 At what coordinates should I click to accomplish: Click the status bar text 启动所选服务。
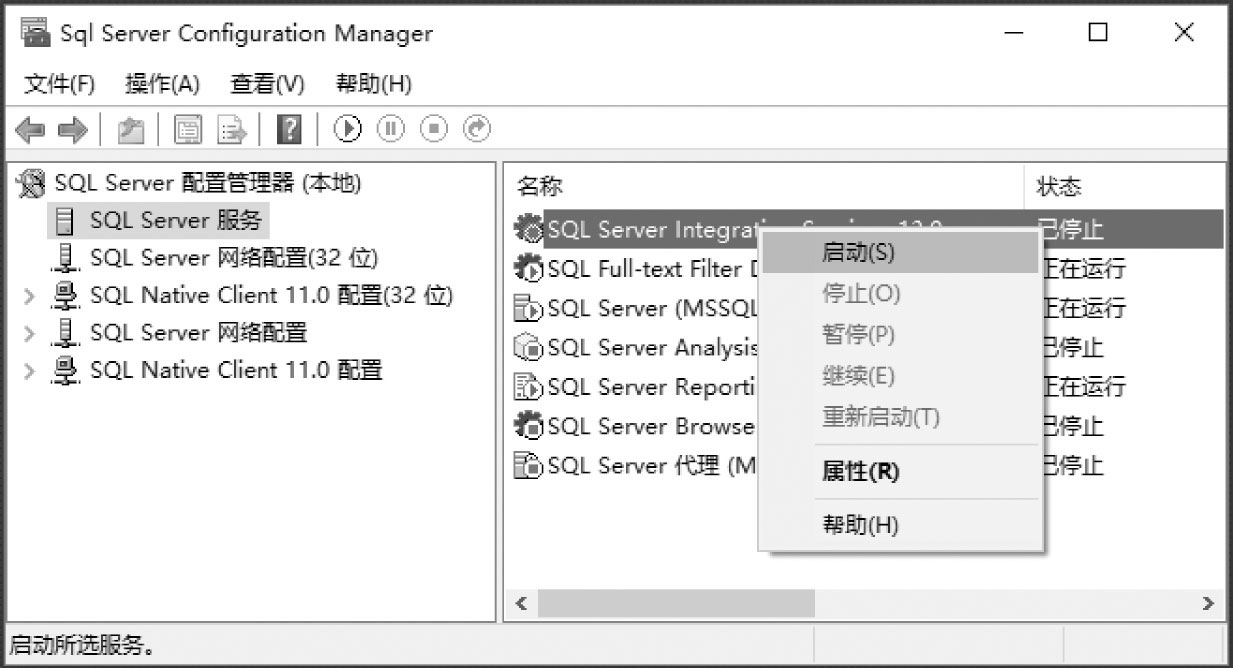[x=83, y=645]
